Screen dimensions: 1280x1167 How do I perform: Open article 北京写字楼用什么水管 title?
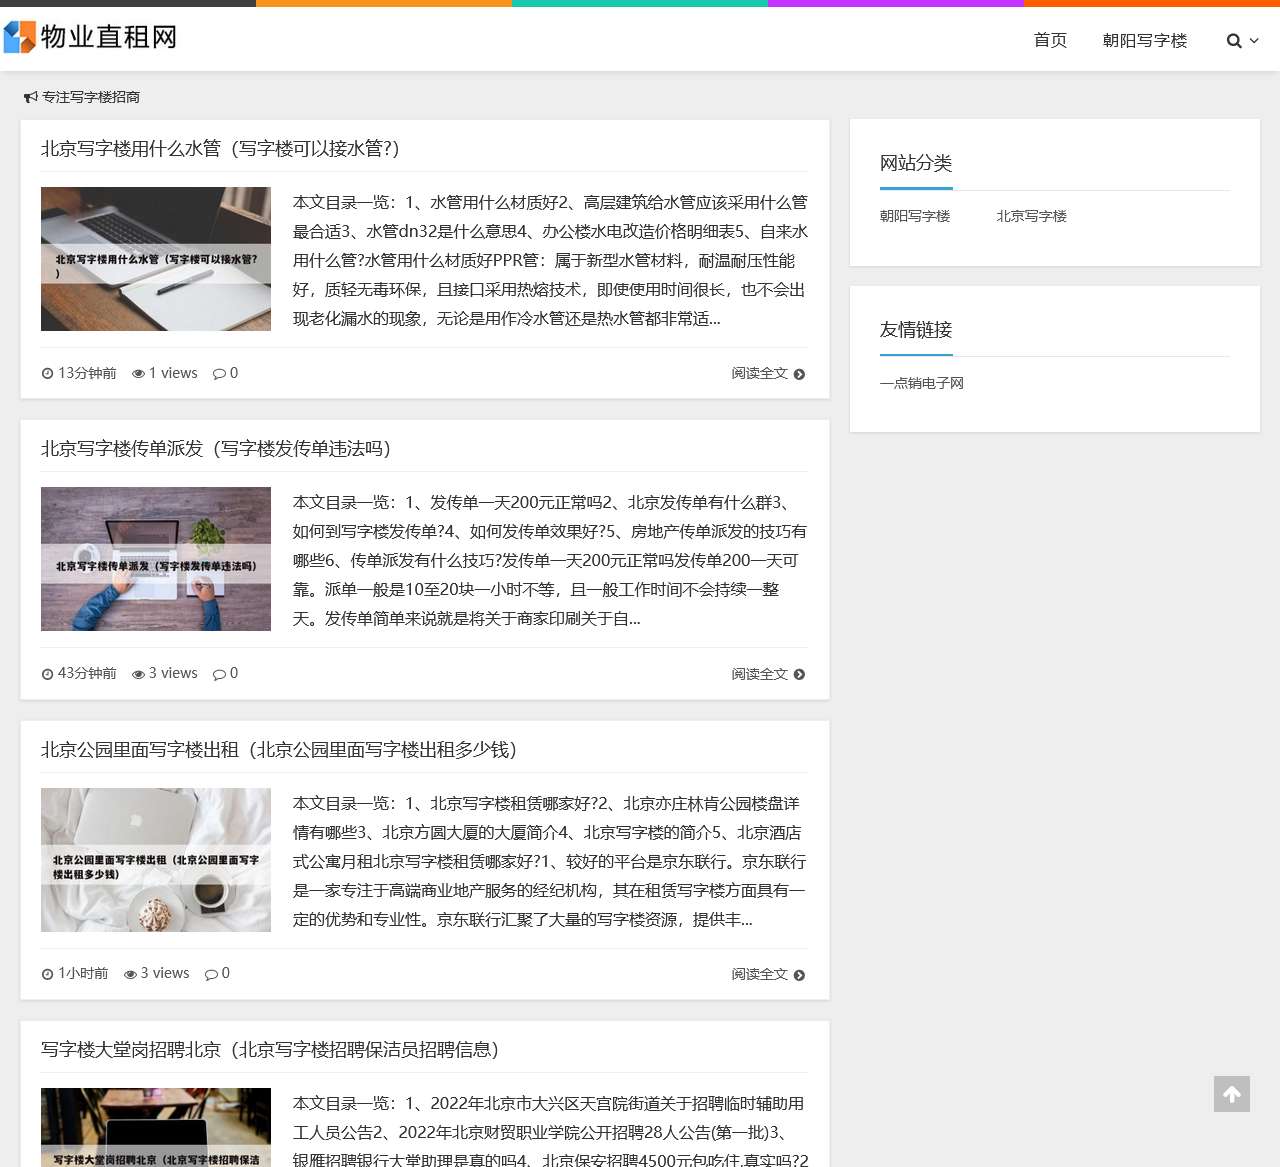click(x=220, y=149)
